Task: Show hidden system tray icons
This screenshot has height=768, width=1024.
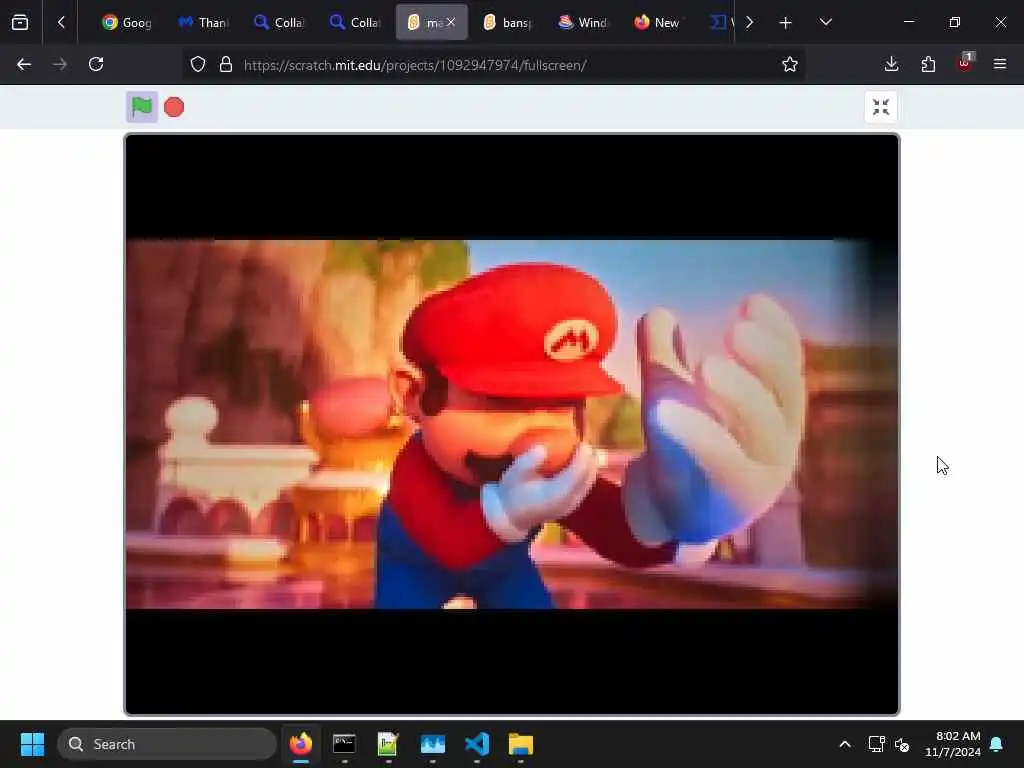Action: tap(844, 744)
